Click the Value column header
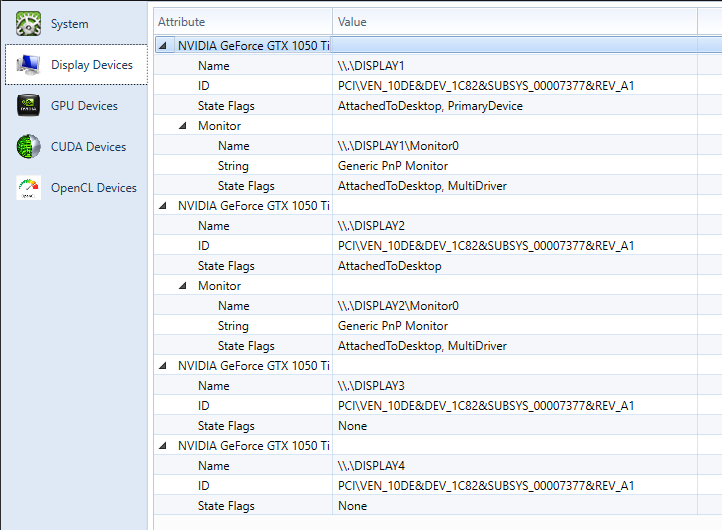This screenshot has height=530, width=722. (x=515, y=22)
